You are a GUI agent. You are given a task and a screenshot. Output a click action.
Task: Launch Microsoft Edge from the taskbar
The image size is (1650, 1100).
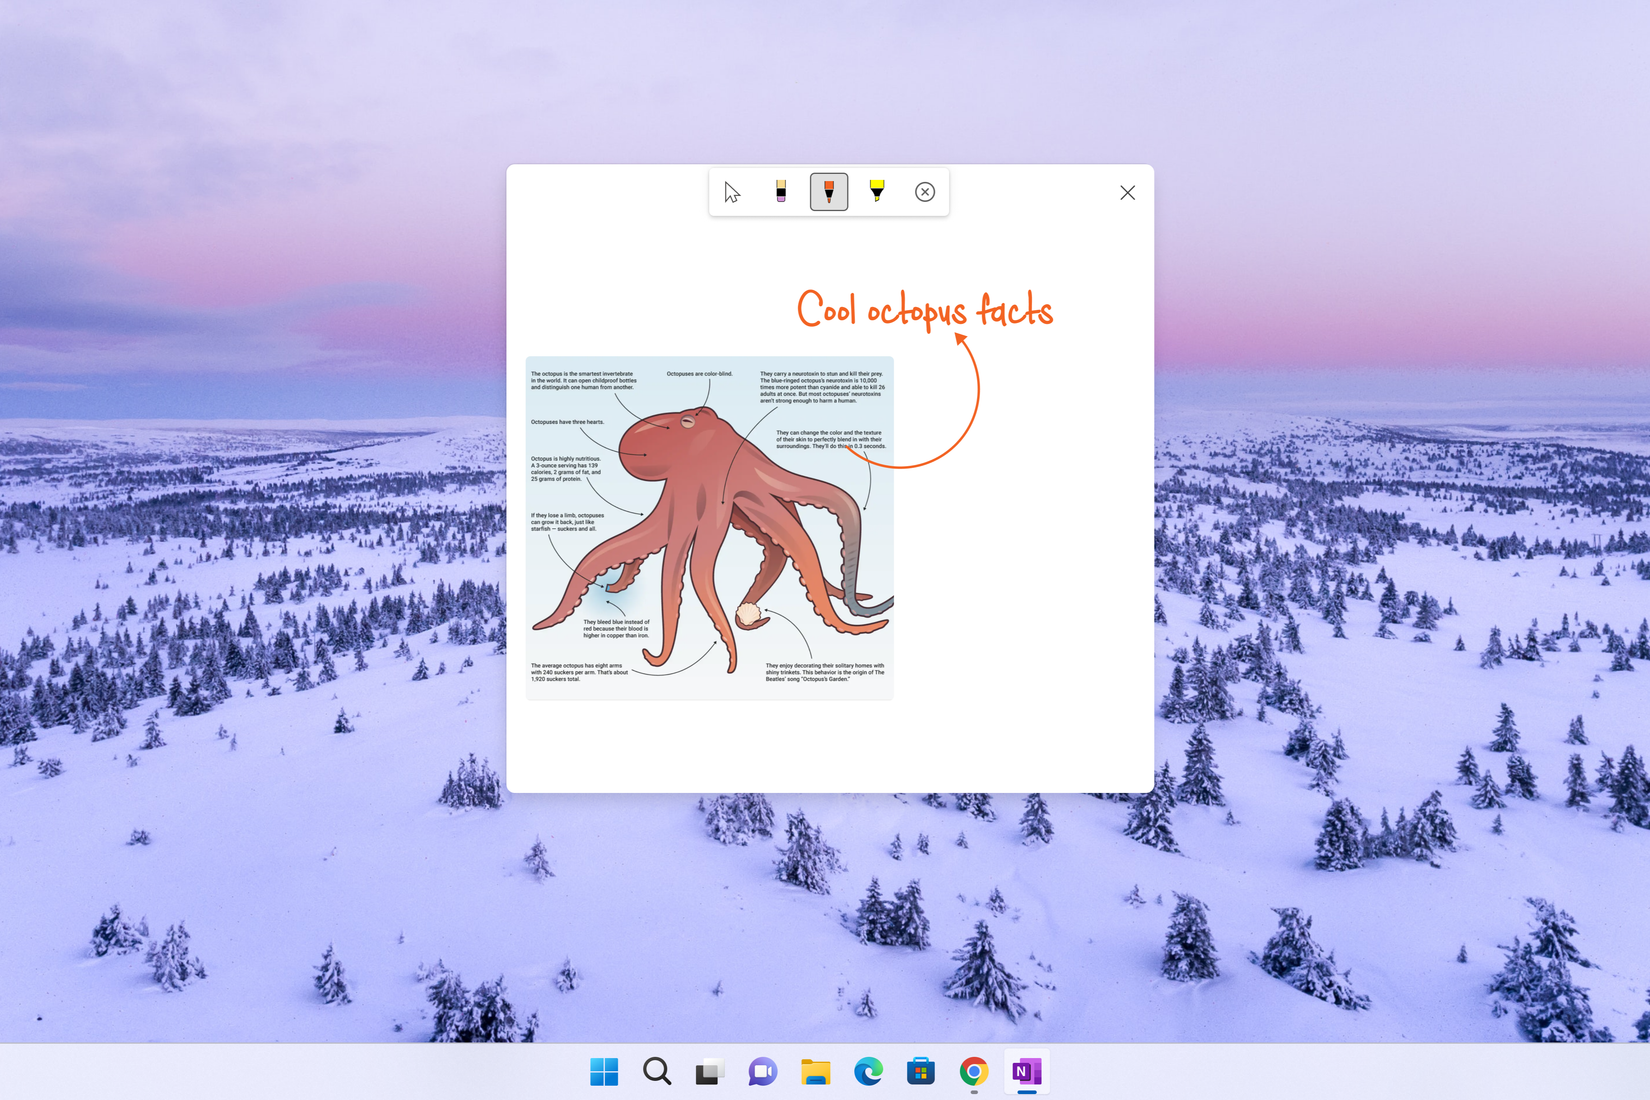[x=868, y=1072]
